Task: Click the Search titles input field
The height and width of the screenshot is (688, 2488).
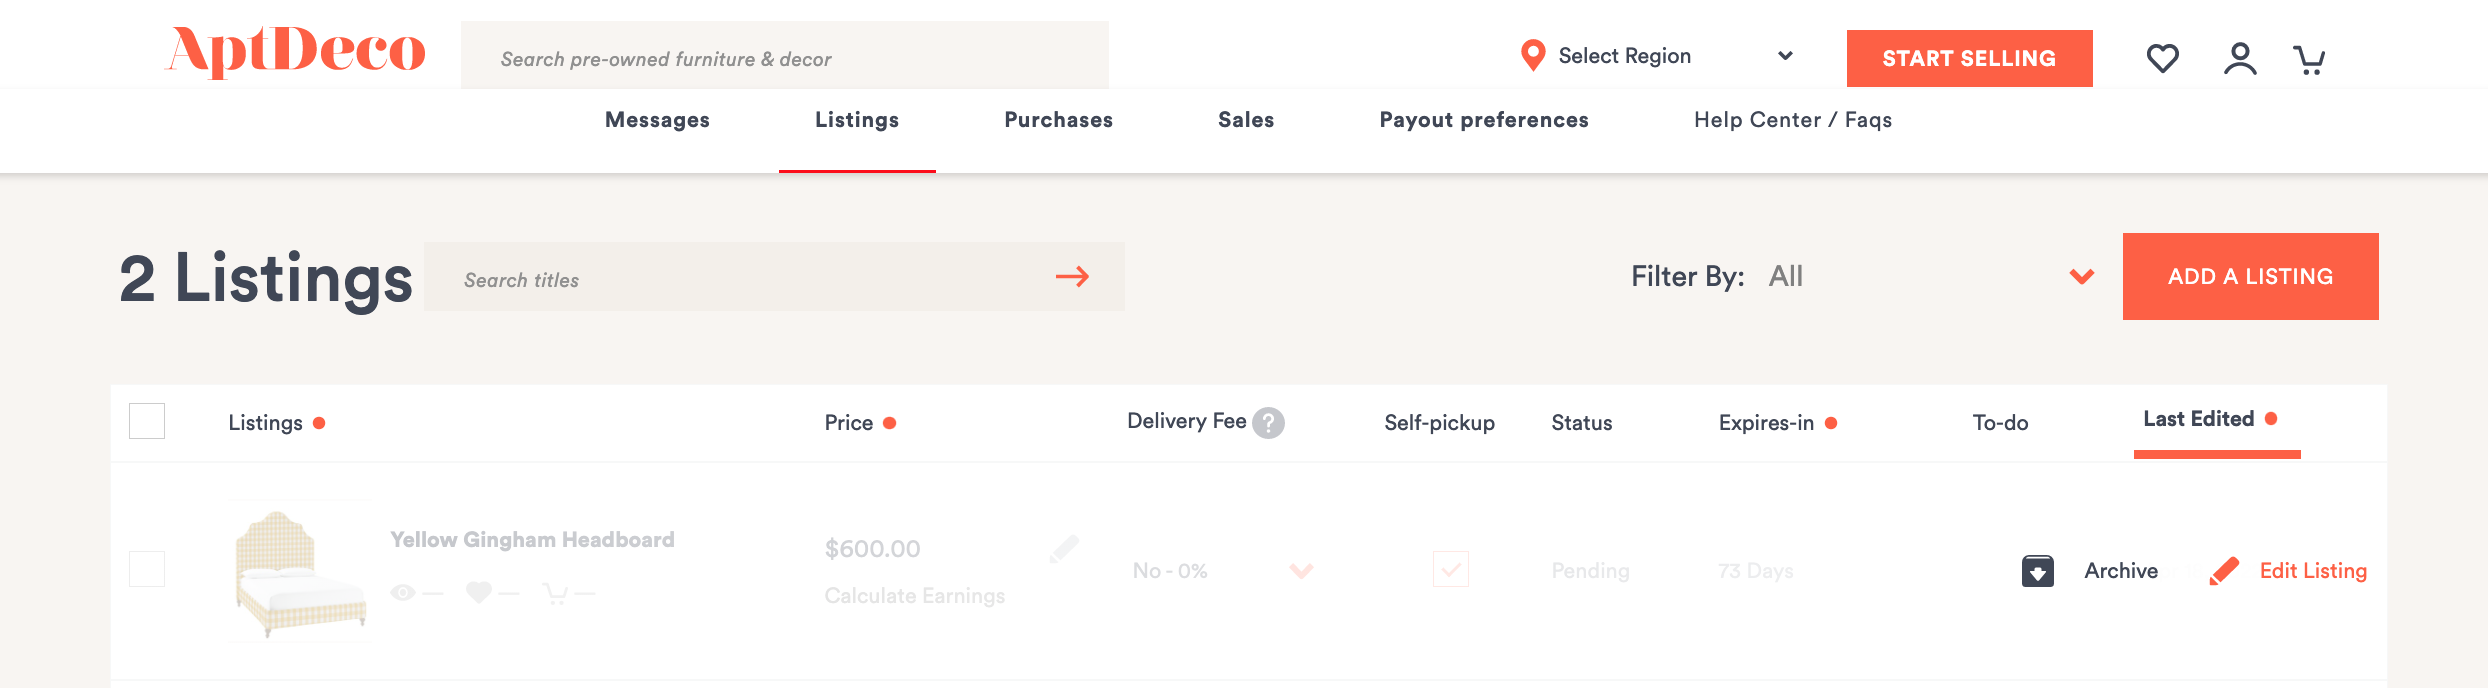Action: click(740, 277)
